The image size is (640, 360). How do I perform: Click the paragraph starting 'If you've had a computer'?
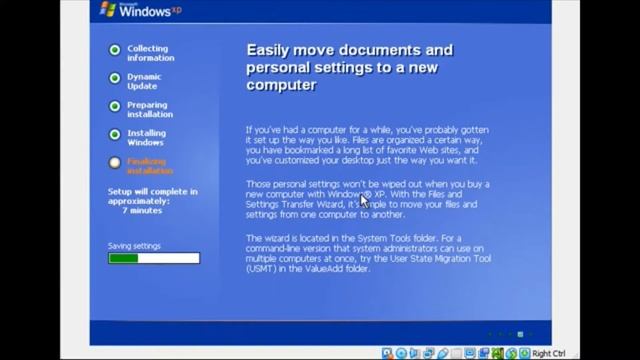pyautogui.click(x=367, y=145)
